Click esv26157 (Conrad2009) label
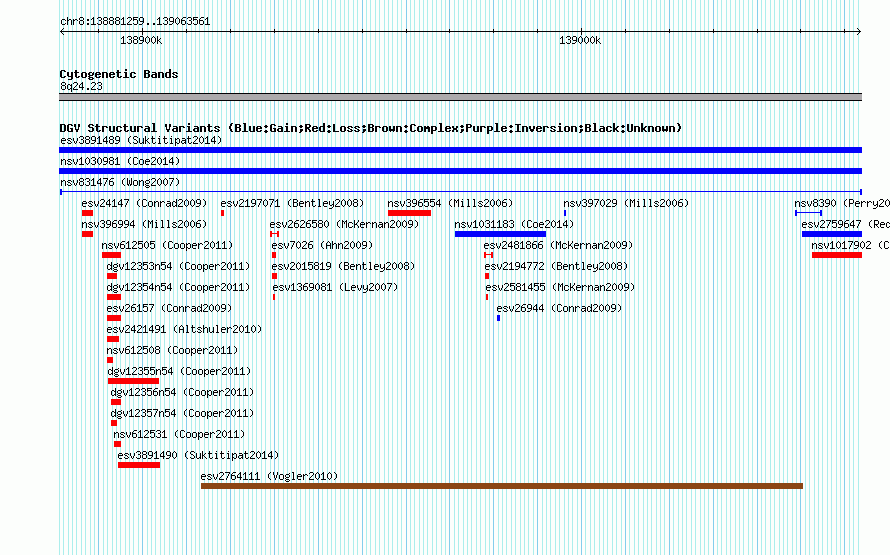The width and height of the screenshot is (890, 555). (x=169, y=308)
